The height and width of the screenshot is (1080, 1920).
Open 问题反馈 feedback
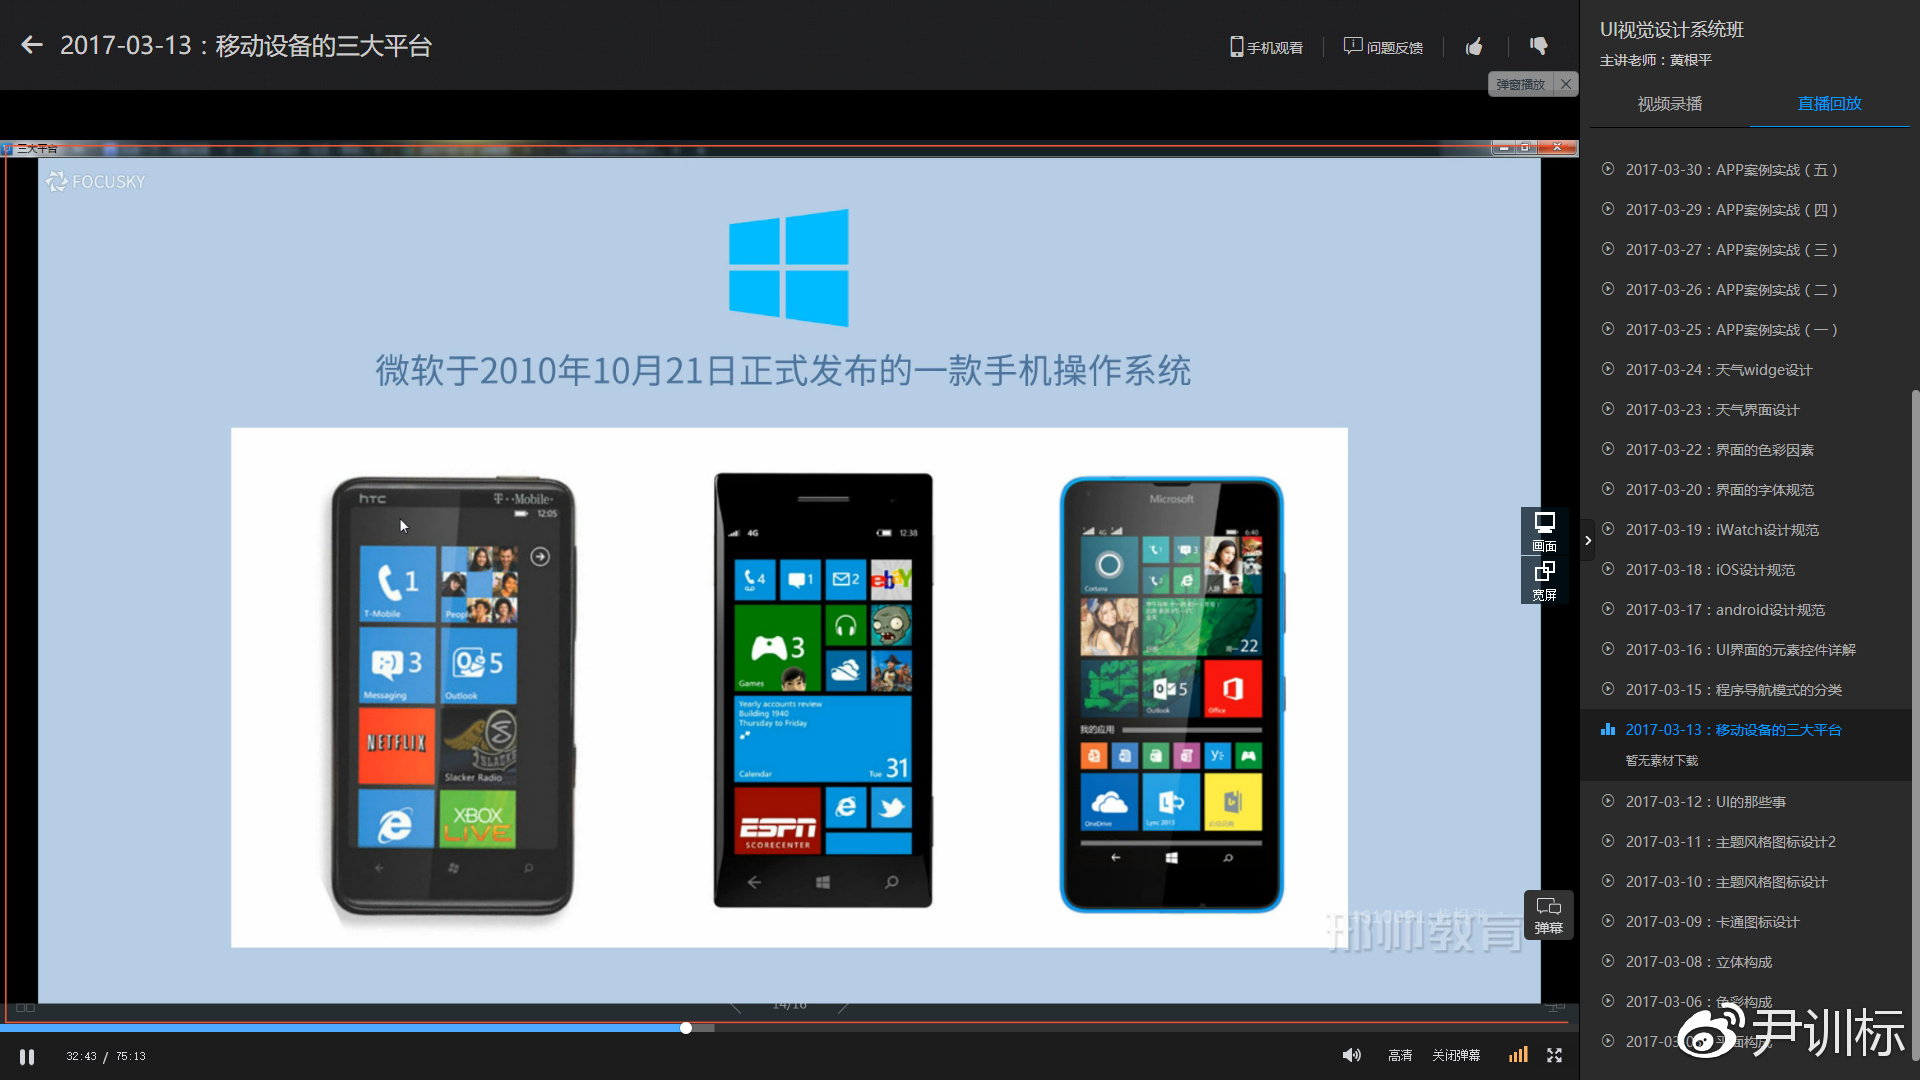pyautogui.click(x=1383, y=47)
